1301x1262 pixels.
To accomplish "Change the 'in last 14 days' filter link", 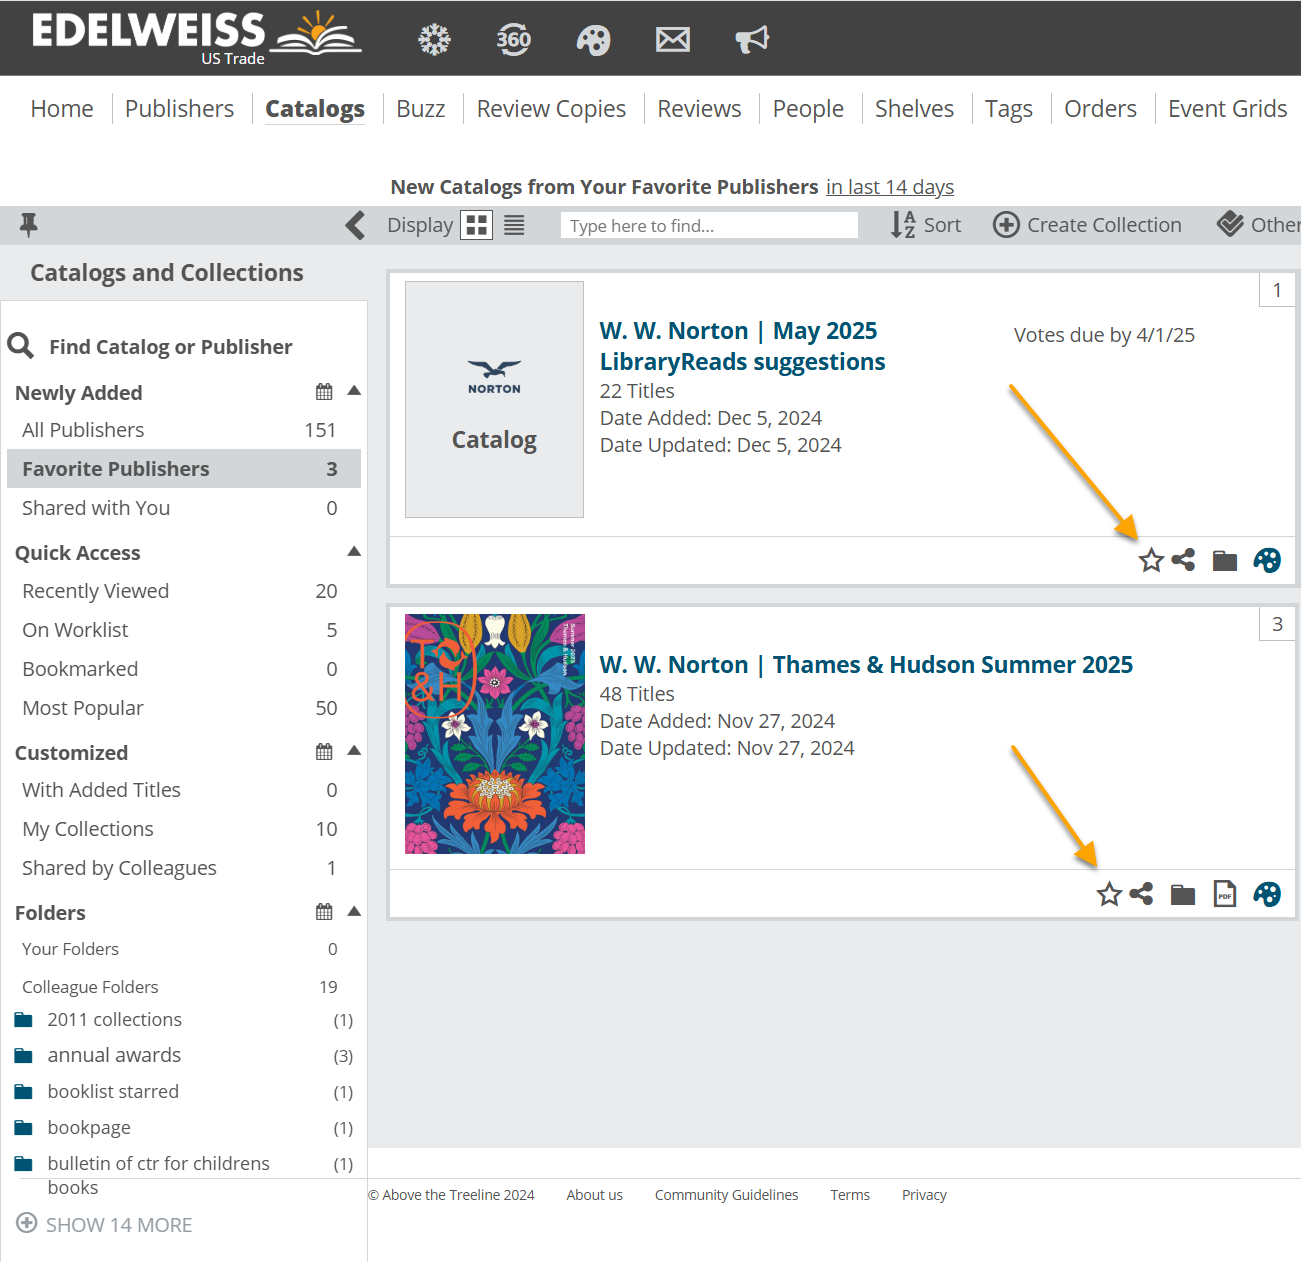I will pyautogui.click(x=889, y=187).
